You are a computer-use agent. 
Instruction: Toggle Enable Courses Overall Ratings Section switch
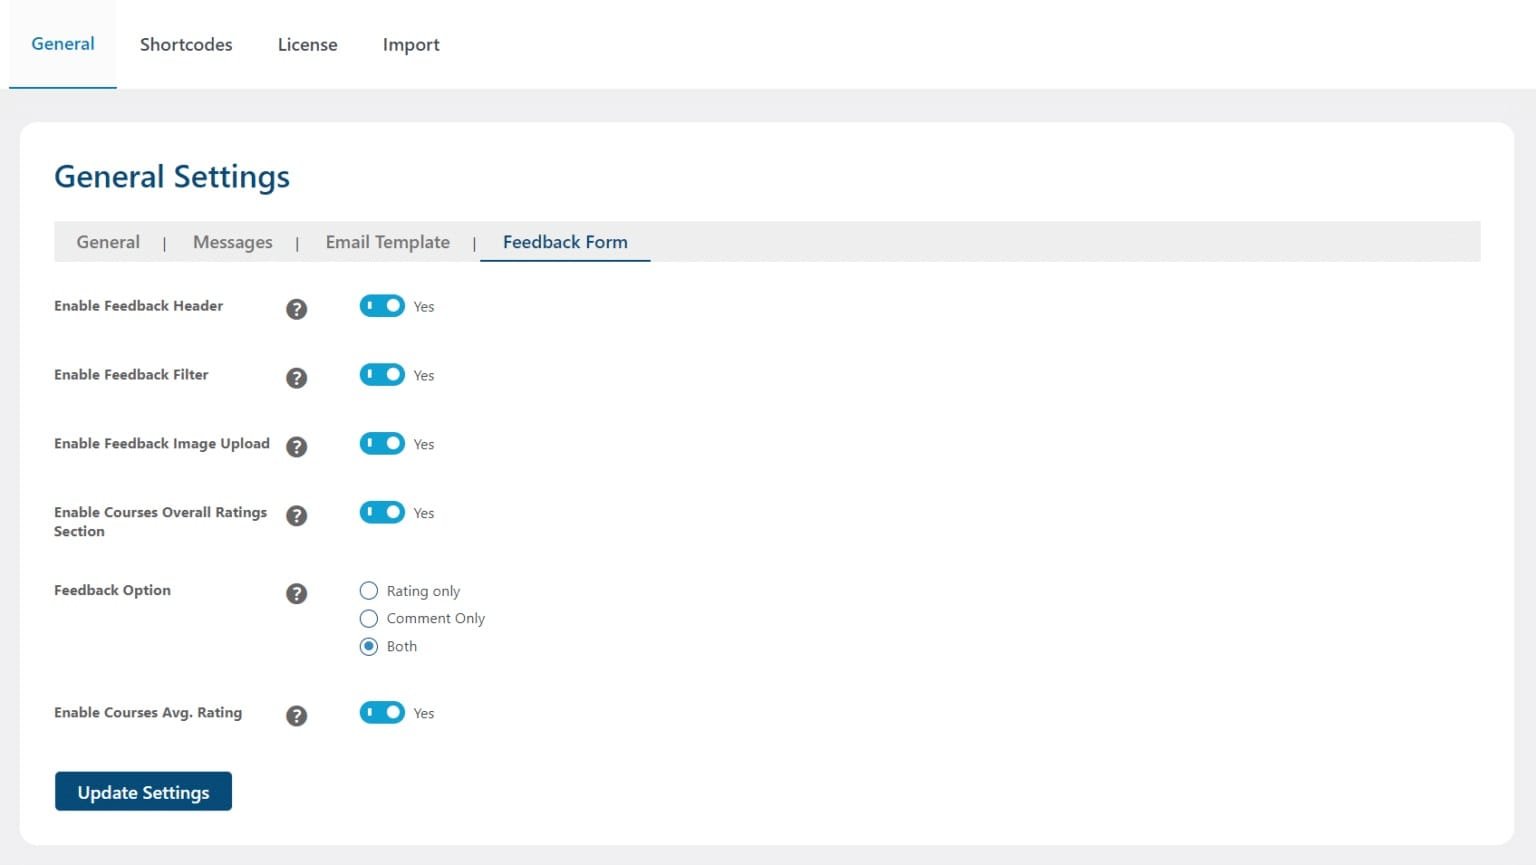point(382,513)
